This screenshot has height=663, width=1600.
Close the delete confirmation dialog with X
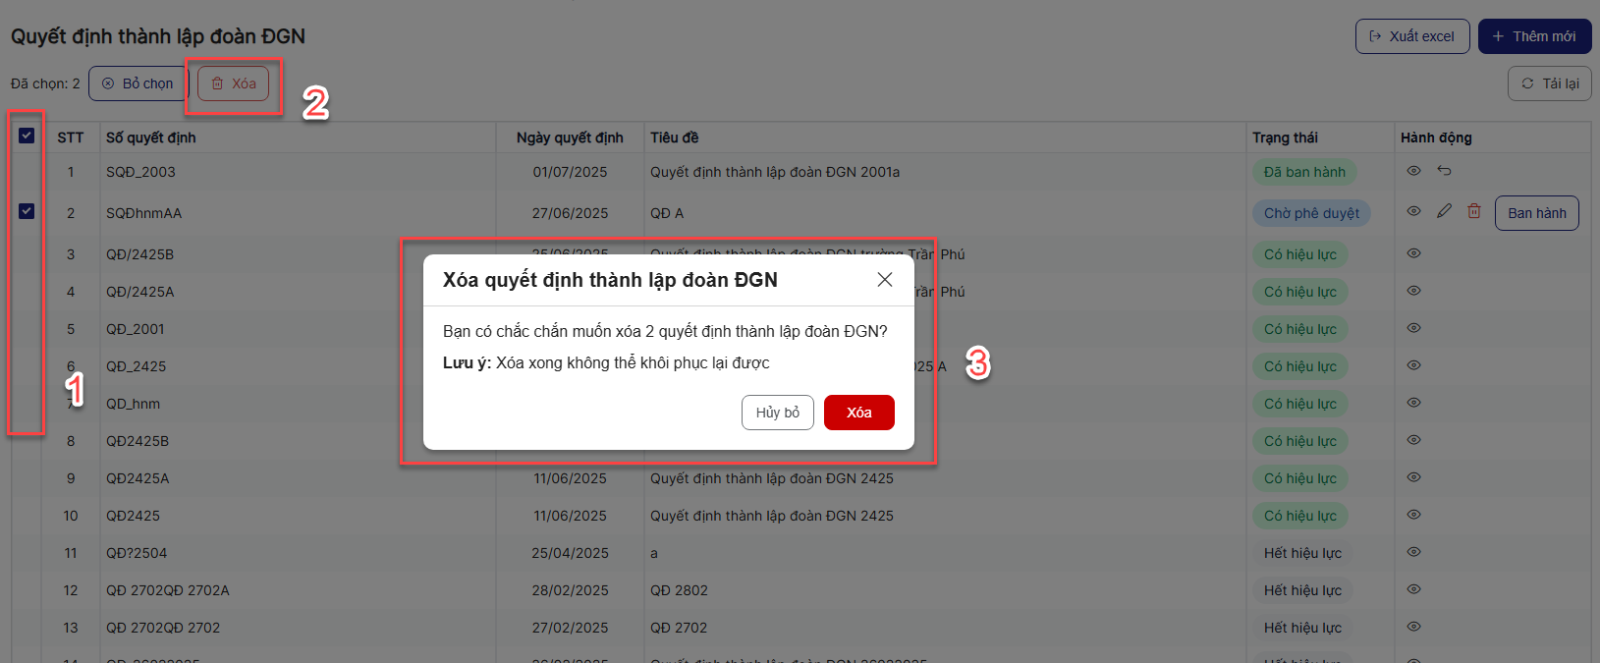tap(884, 280)
